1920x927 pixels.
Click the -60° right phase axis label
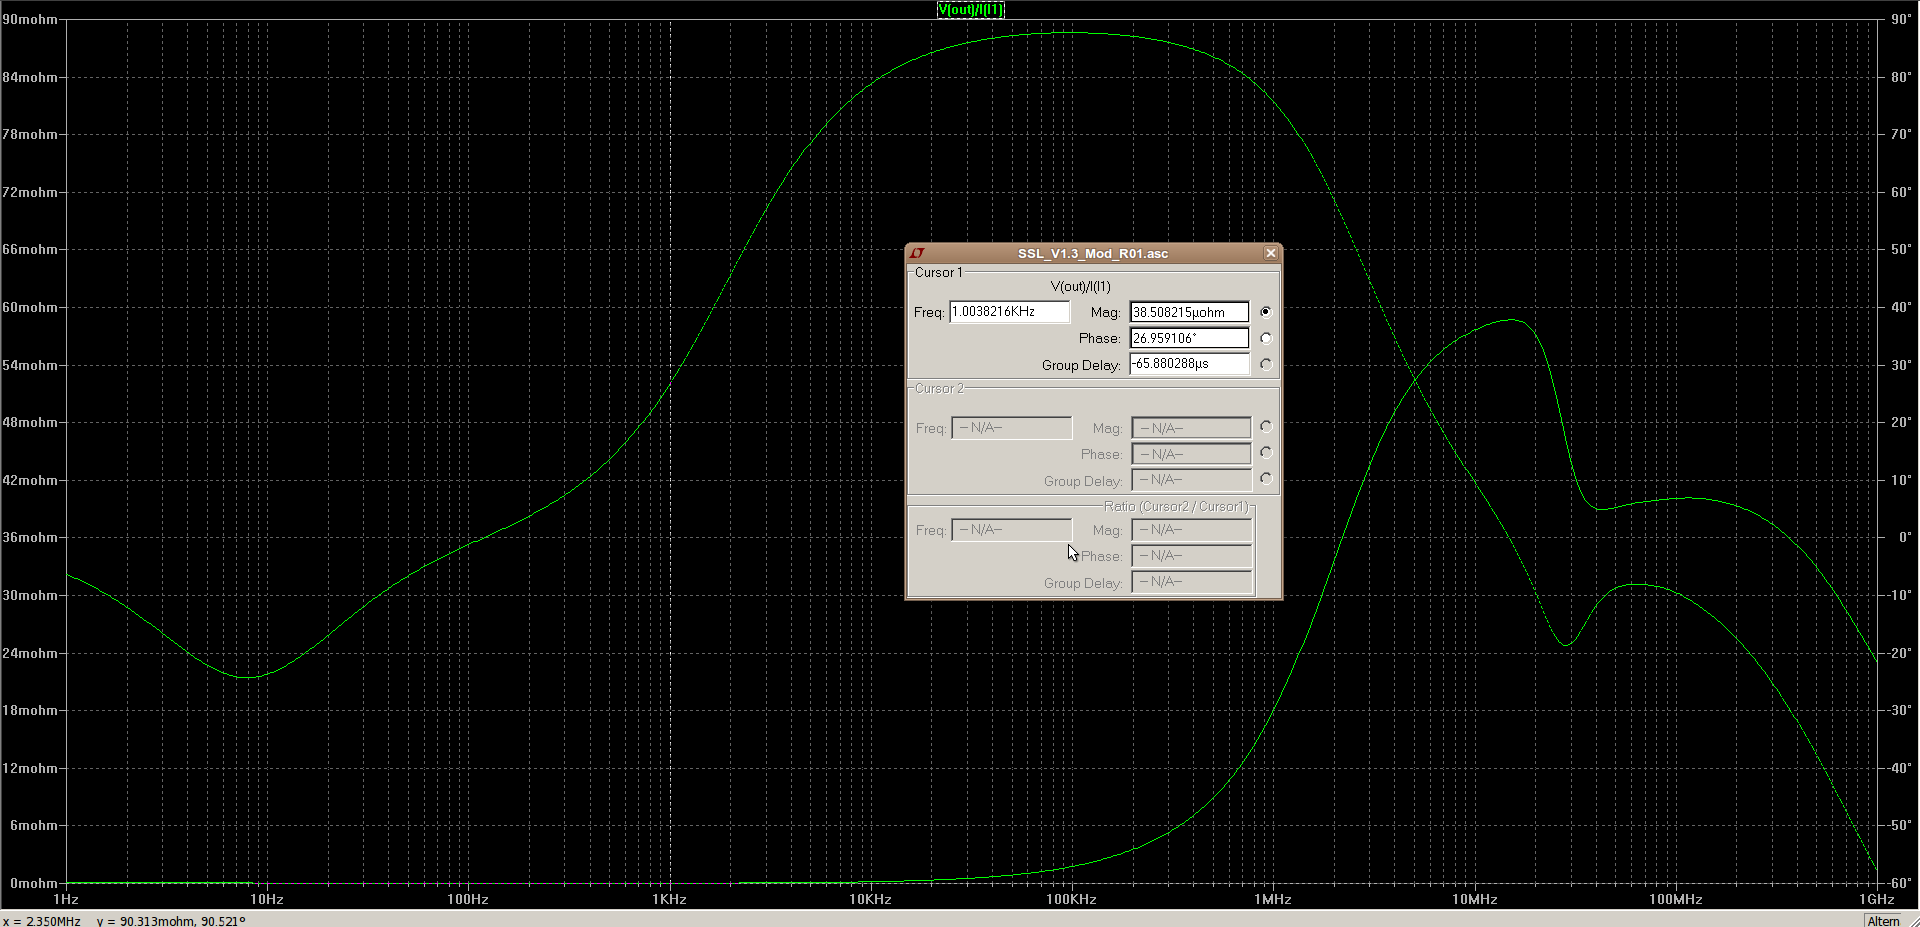1899,883
